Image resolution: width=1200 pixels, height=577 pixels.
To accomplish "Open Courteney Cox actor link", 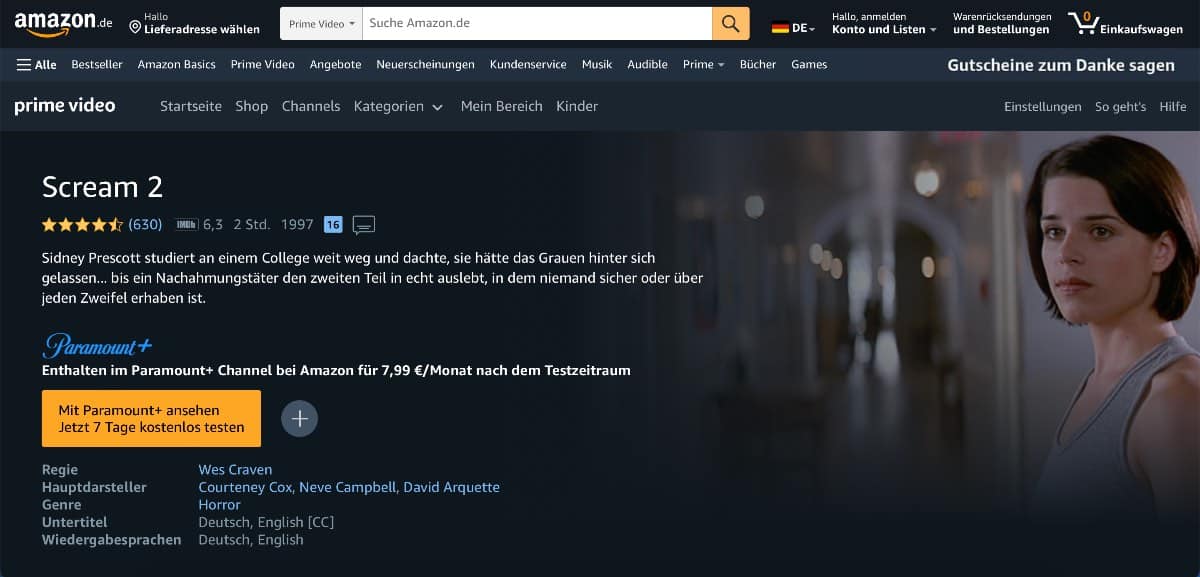I will click(x=245, y=487).
